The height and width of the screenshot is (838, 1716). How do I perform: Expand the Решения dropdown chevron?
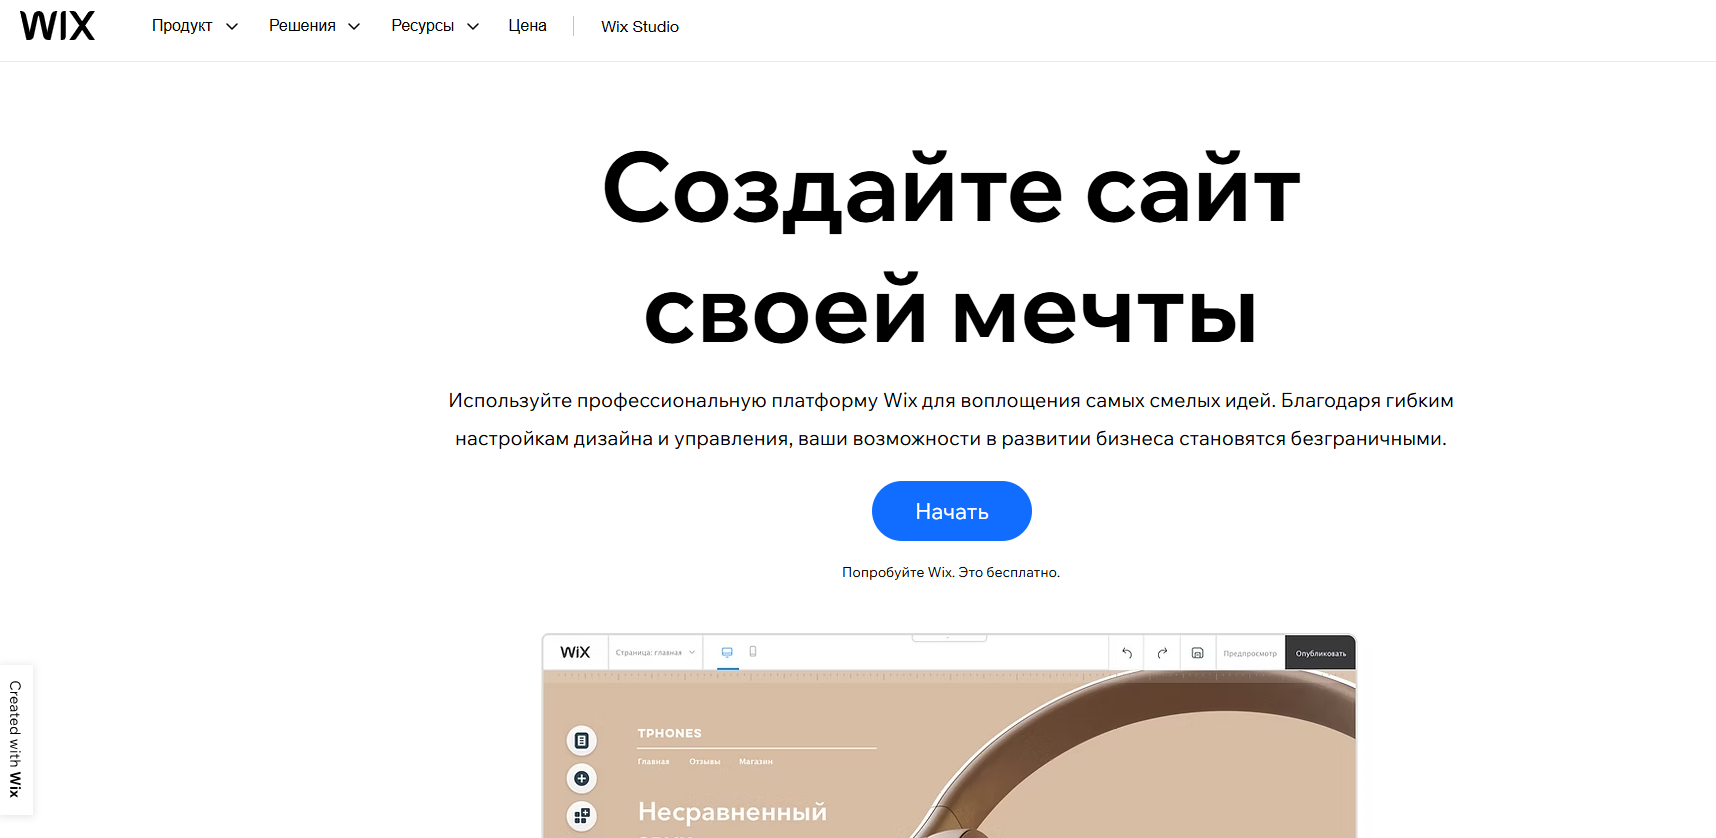point(354,27)
